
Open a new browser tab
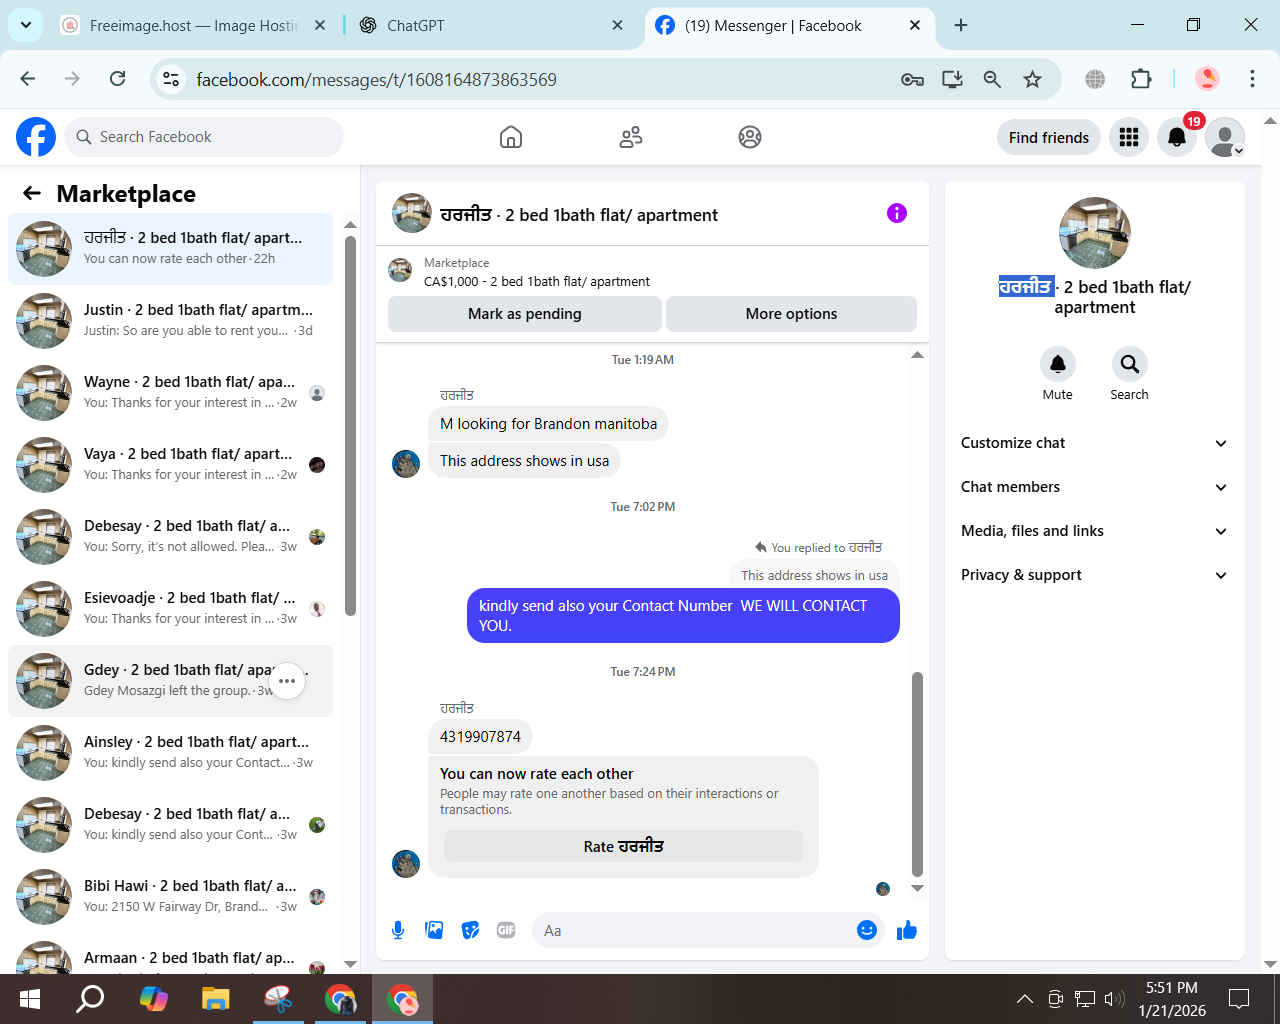(961, 25)
